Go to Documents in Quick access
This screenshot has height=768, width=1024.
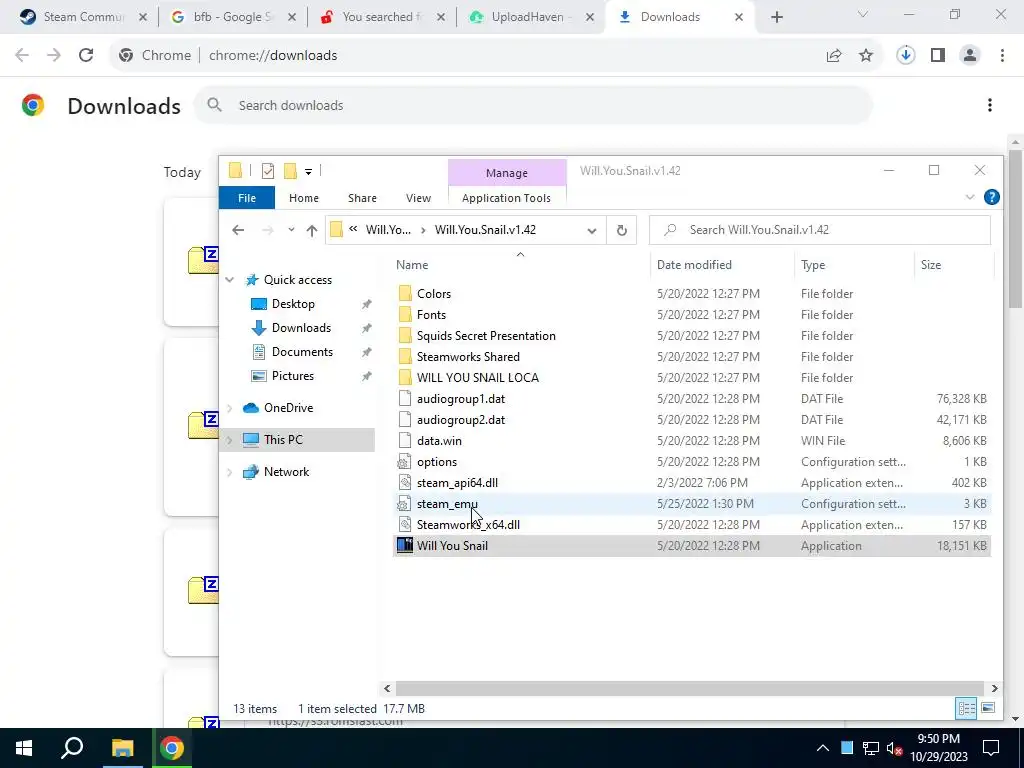point(302,352)
